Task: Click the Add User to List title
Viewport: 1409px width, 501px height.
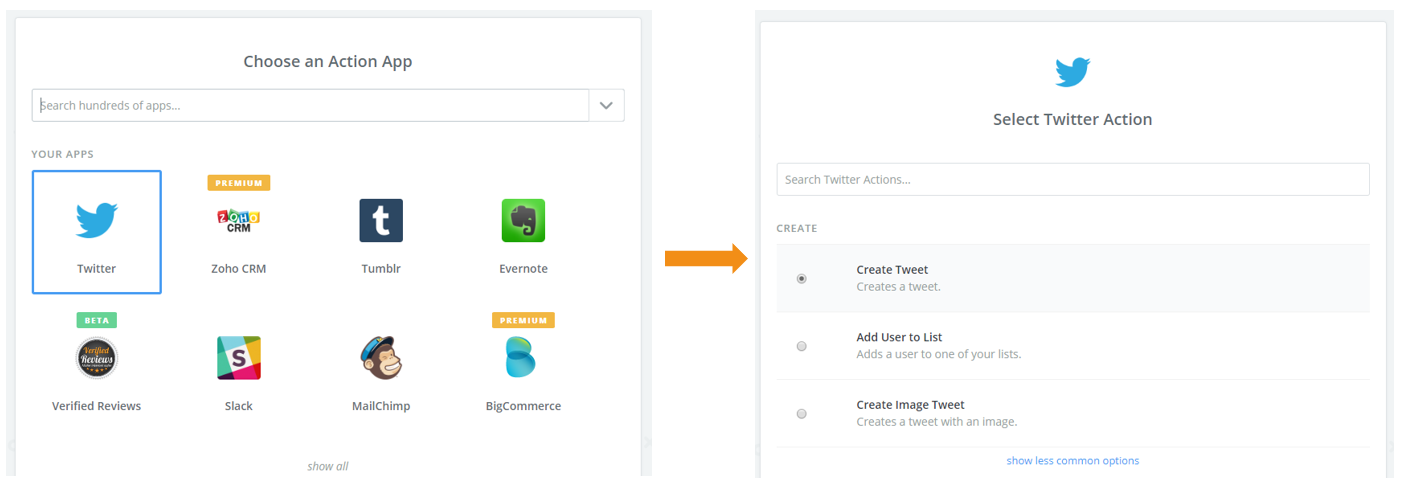Action: pyautogui.click(x=899, y=337)
